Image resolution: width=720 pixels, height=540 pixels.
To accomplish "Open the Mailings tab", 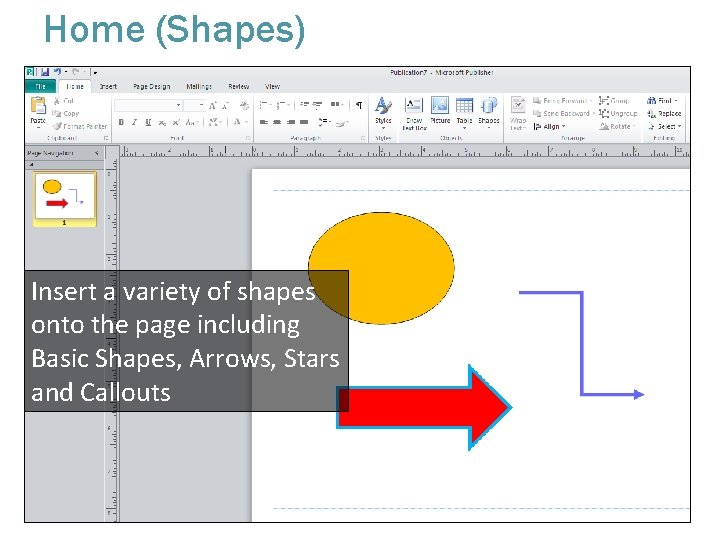I will click(199, 86).
